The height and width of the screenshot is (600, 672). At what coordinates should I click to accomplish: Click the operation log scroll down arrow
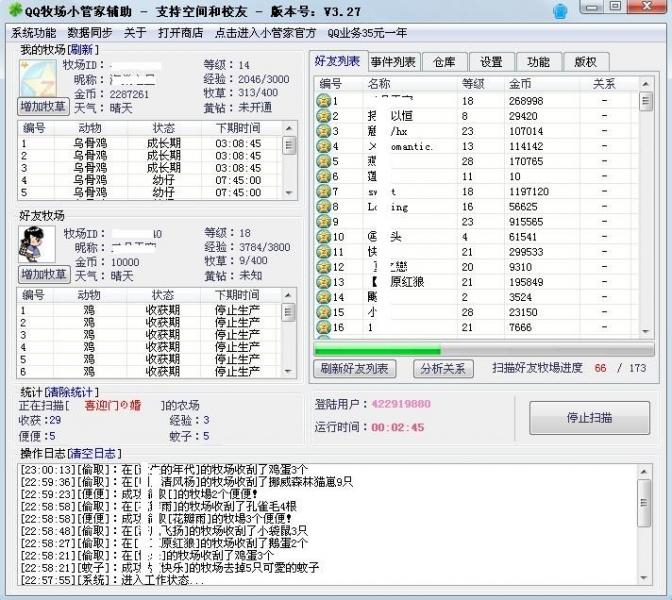pos(644,578)
